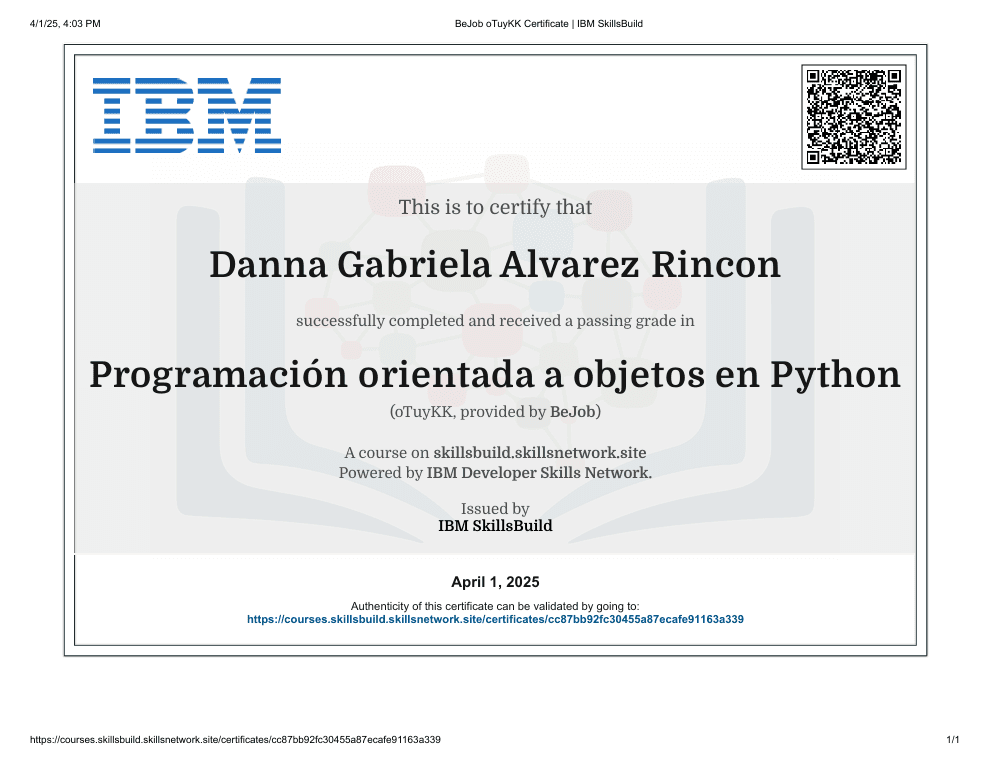Click the 'IBM Developer Skills Network' label
This screenshot has height=762, width=989.
[x=537, y=472]
